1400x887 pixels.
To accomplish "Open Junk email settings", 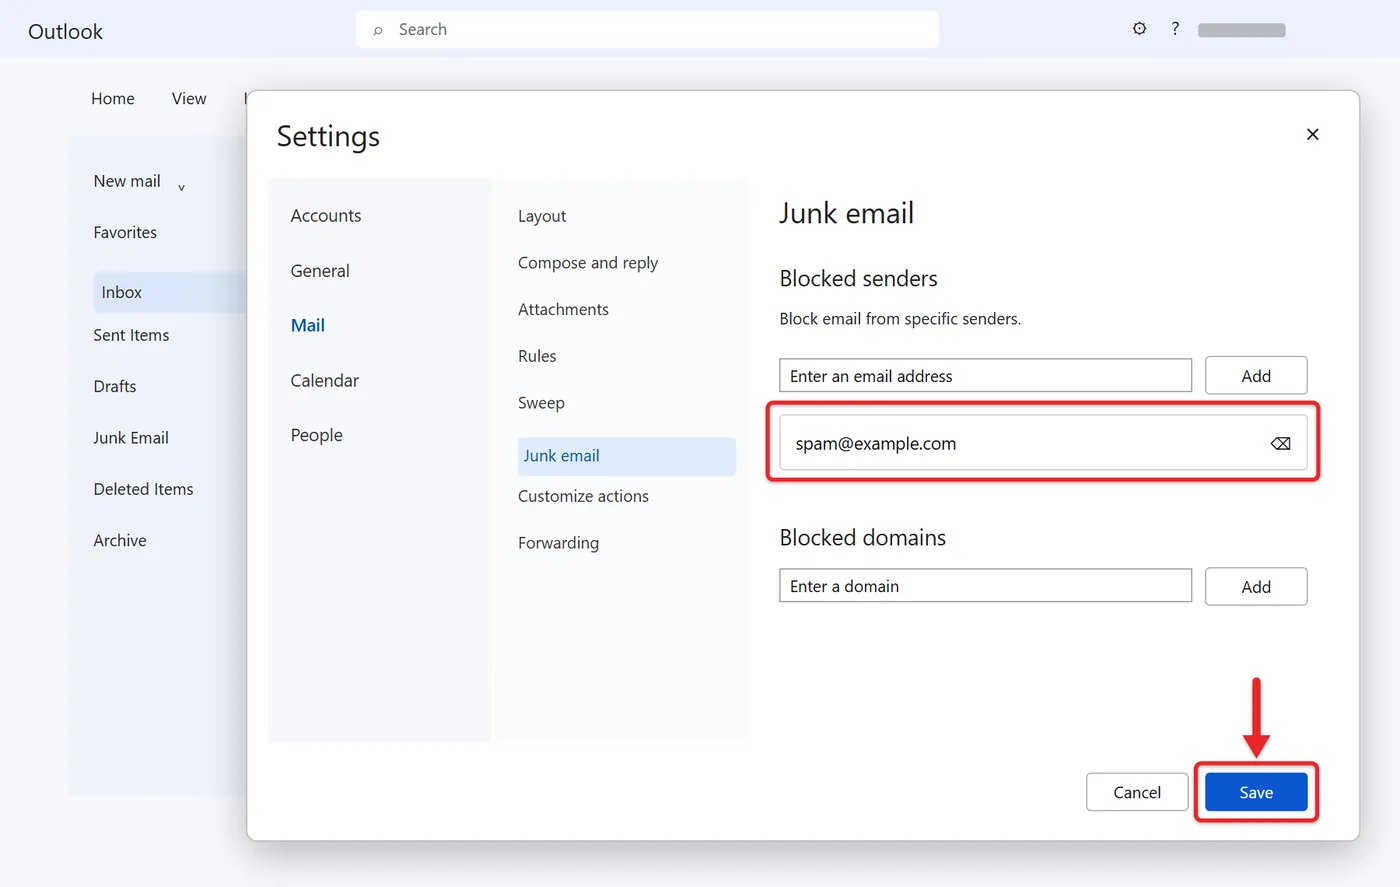I will point(626,456).
